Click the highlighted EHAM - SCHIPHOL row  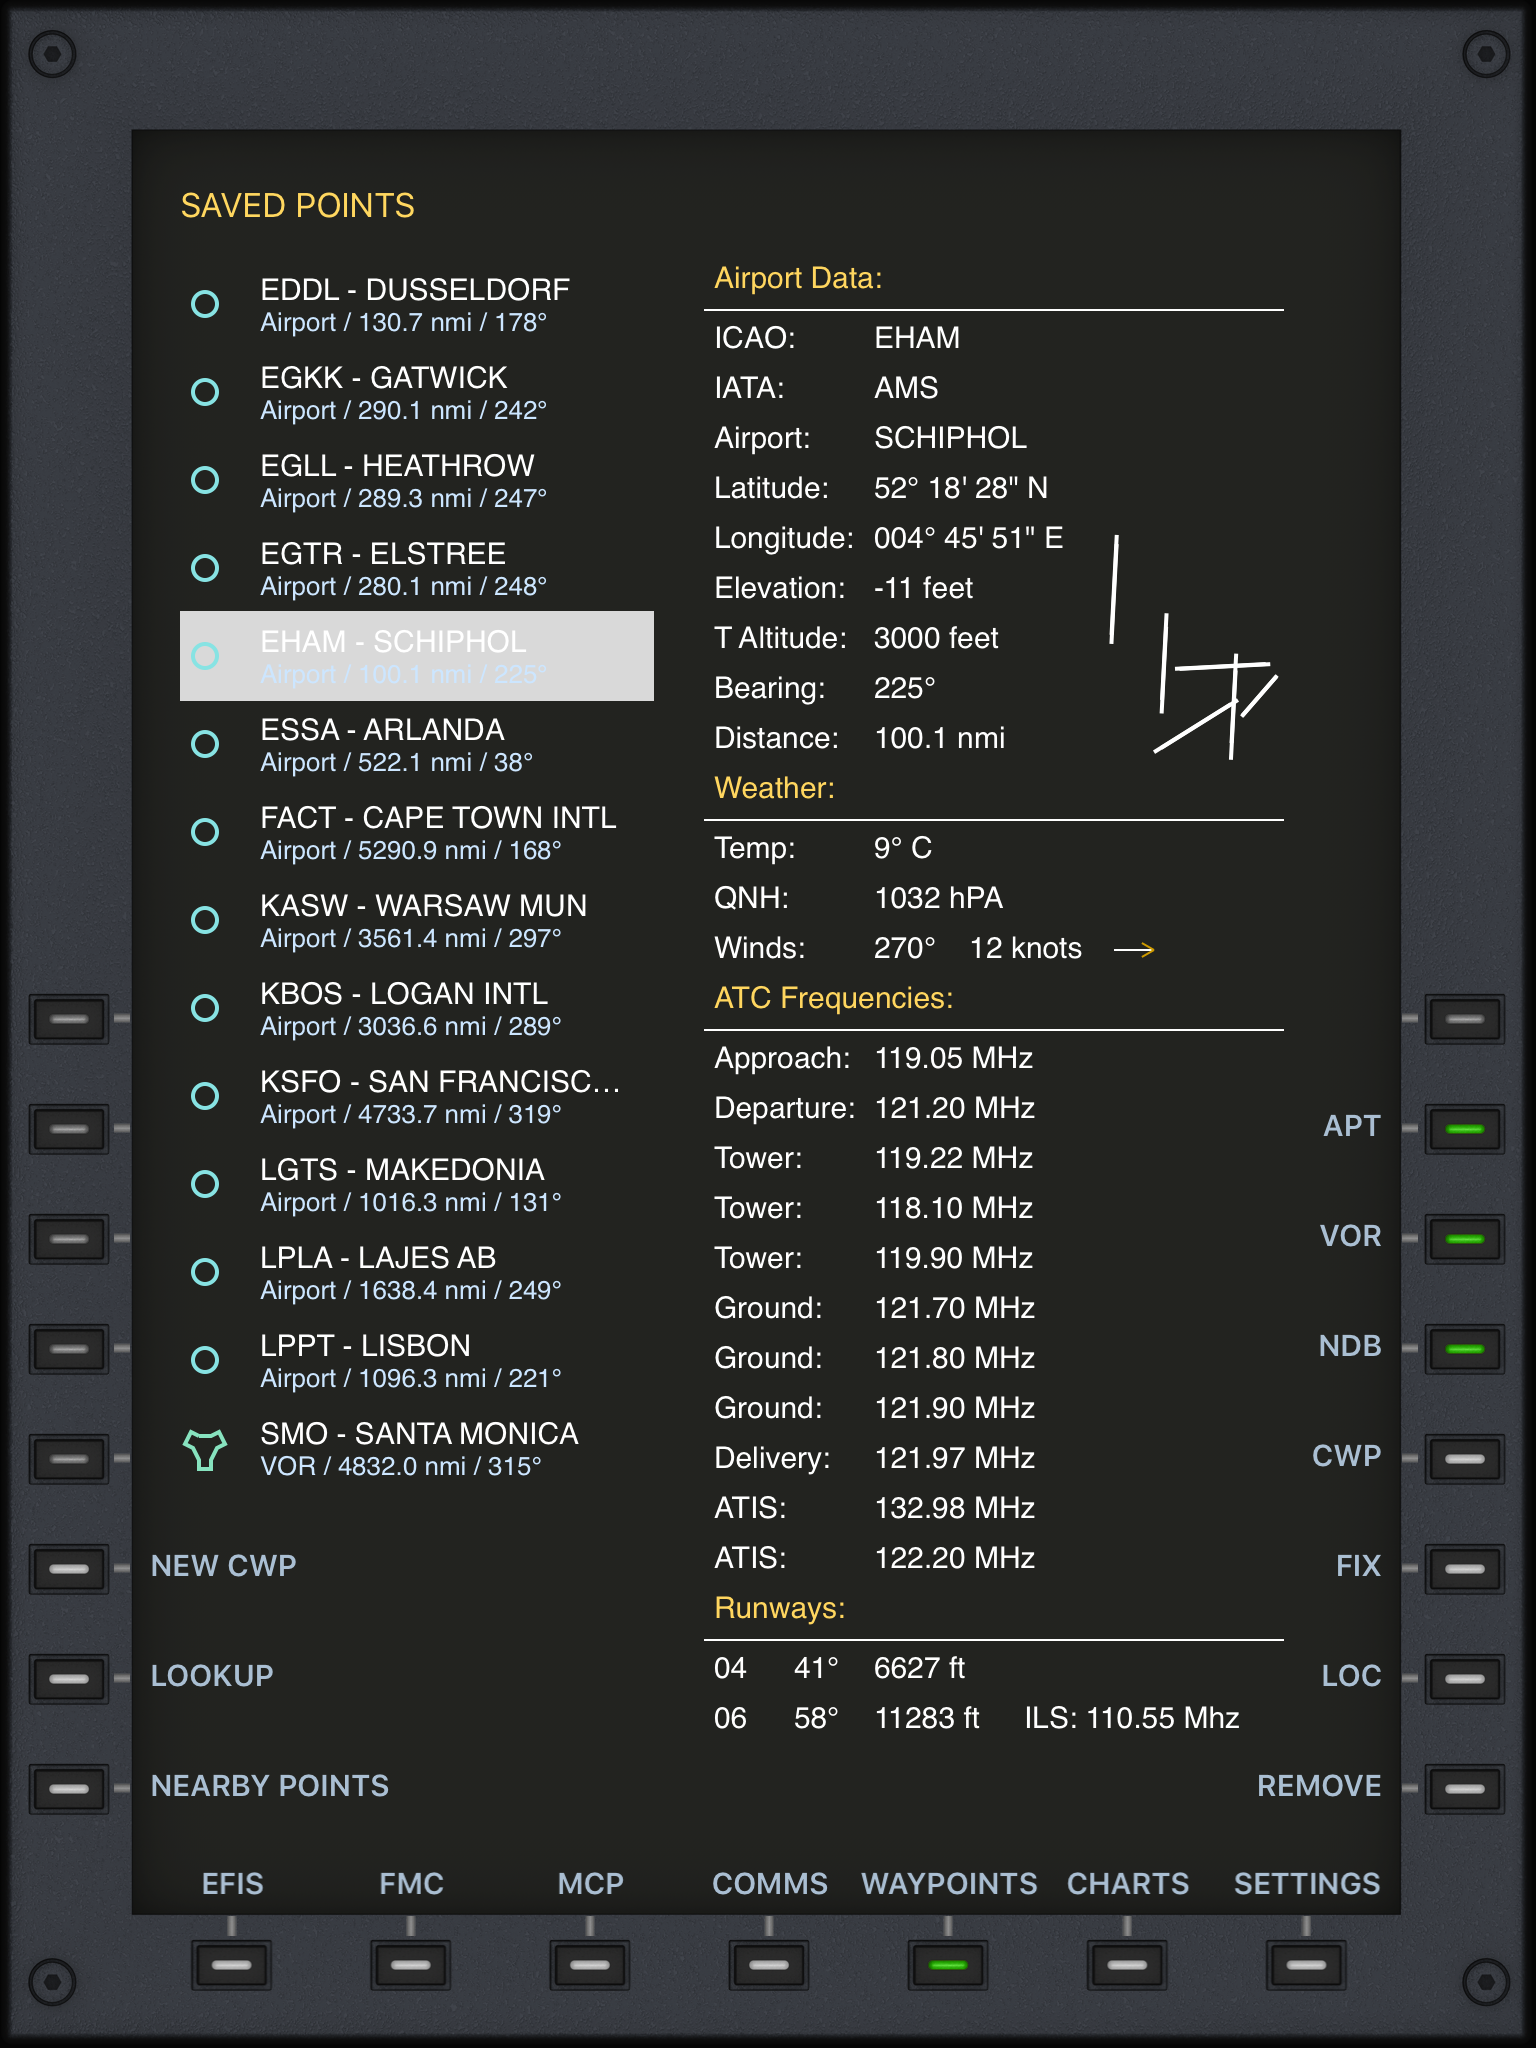(417, 656)
